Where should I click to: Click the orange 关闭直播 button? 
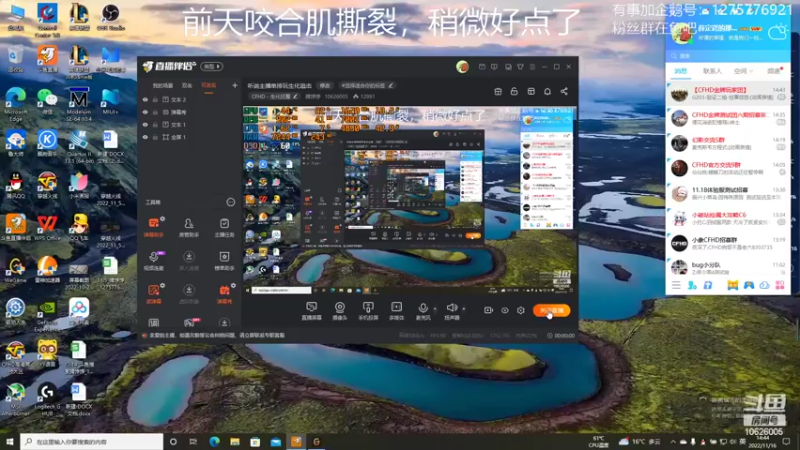point(552,310)
